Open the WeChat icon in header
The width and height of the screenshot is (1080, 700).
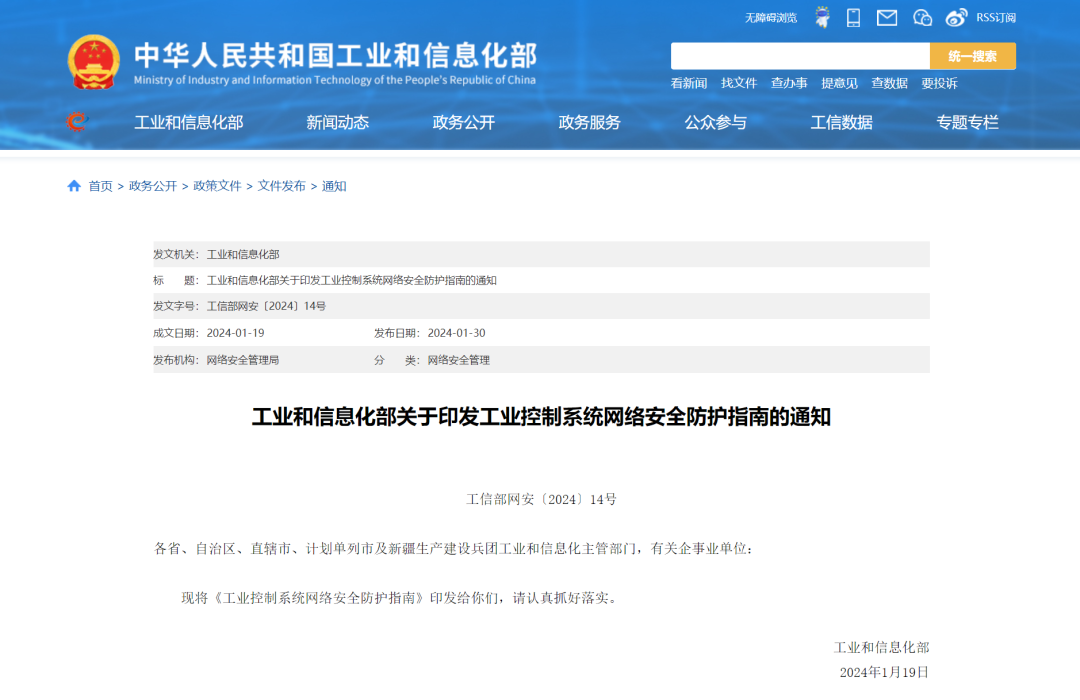[x=922, y=17]
